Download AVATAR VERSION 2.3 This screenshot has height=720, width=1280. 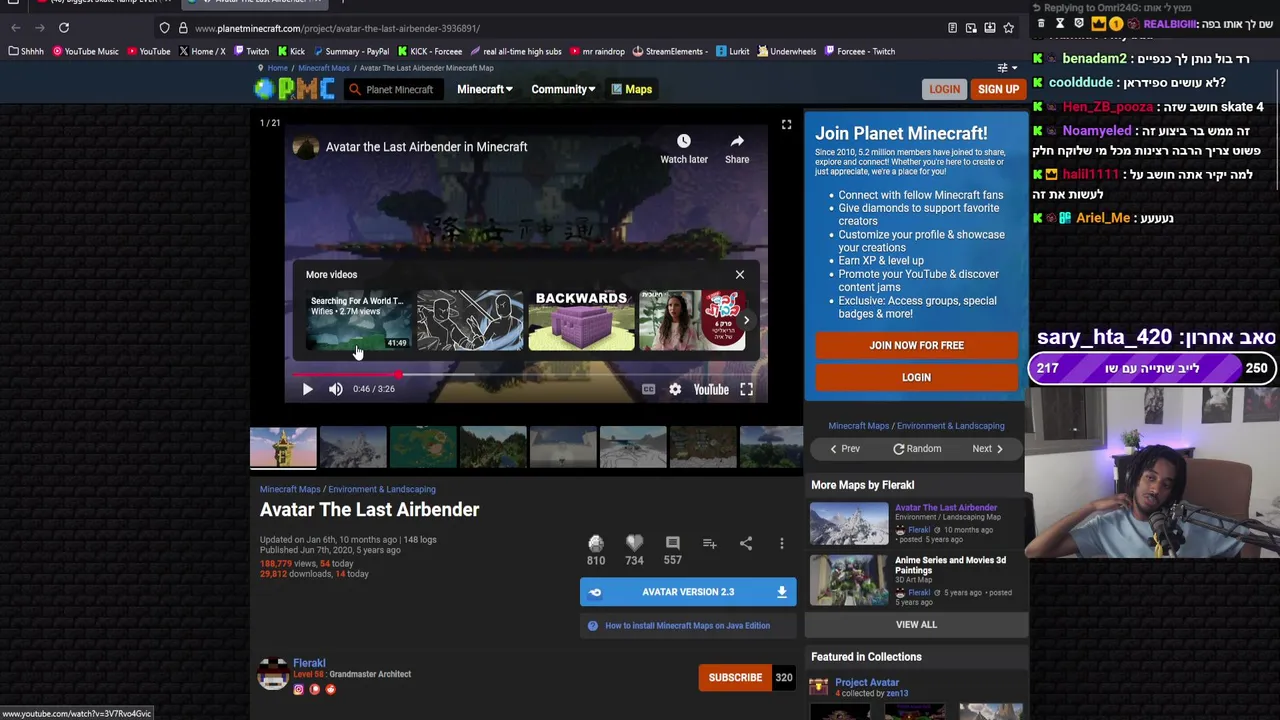coord(688,592)
